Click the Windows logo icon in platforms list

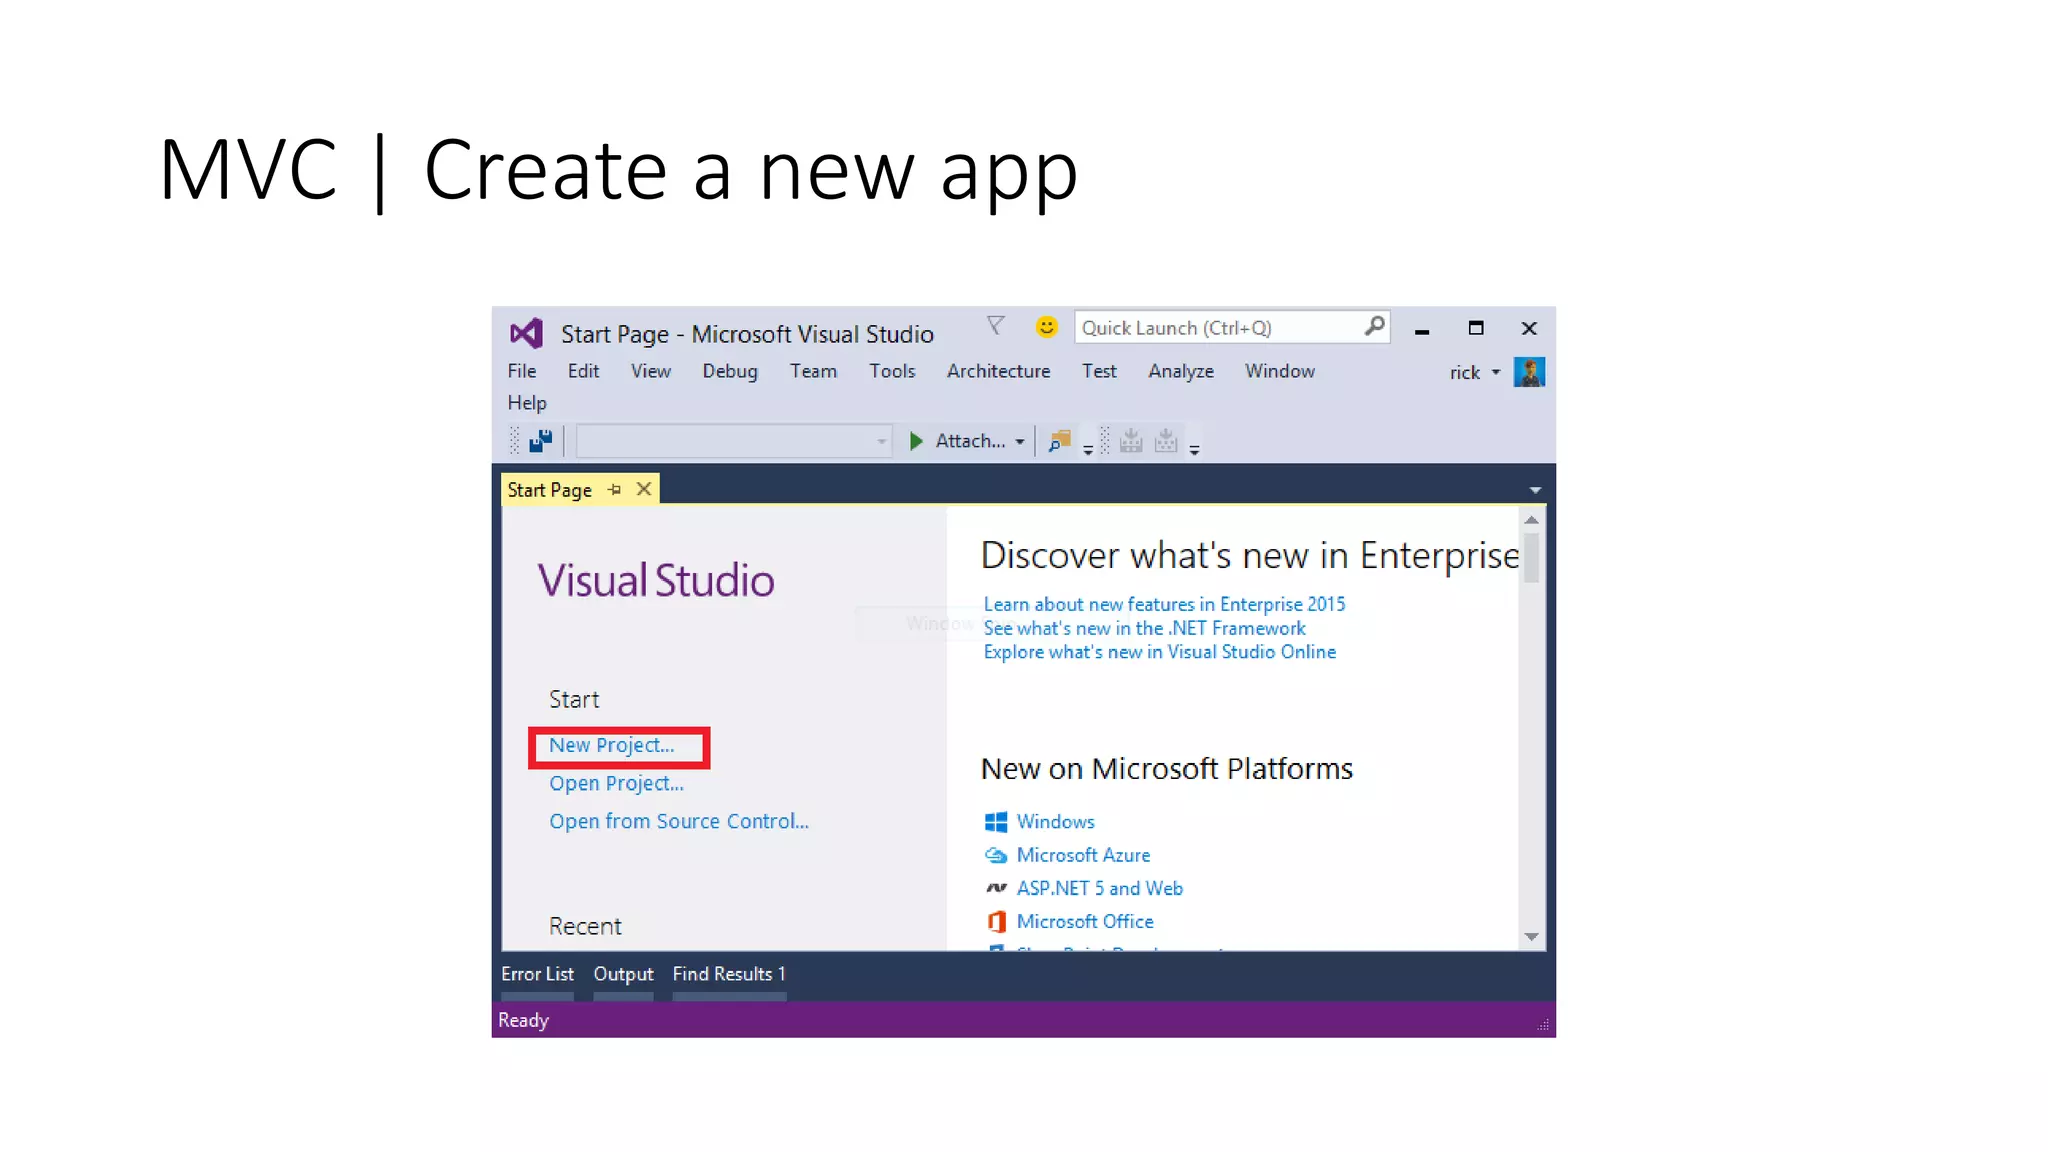996,822
